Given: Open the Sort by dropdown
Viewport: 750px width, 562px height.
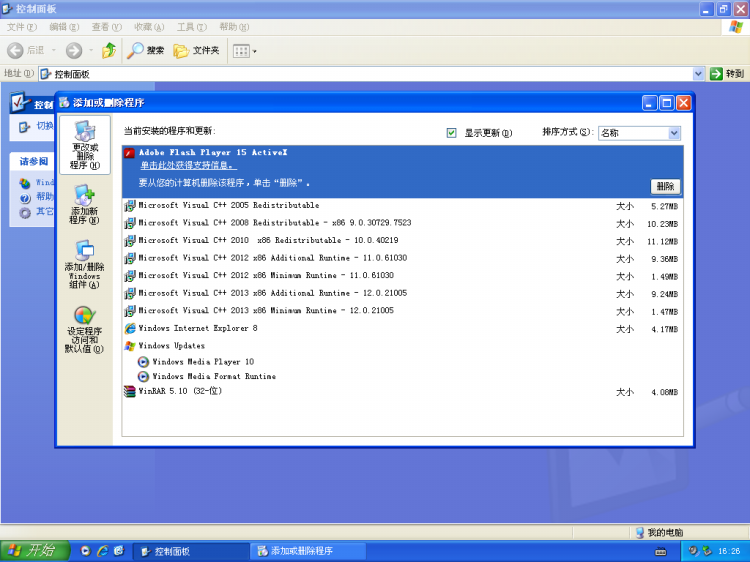Looking at the screenshot, I should (639, 133).
